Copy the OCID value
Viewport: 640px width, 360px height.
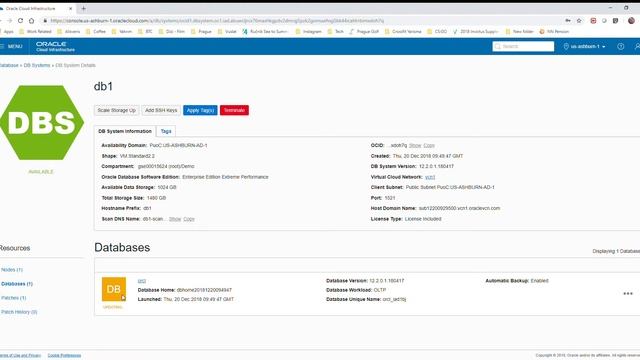(x=429, y=145)
